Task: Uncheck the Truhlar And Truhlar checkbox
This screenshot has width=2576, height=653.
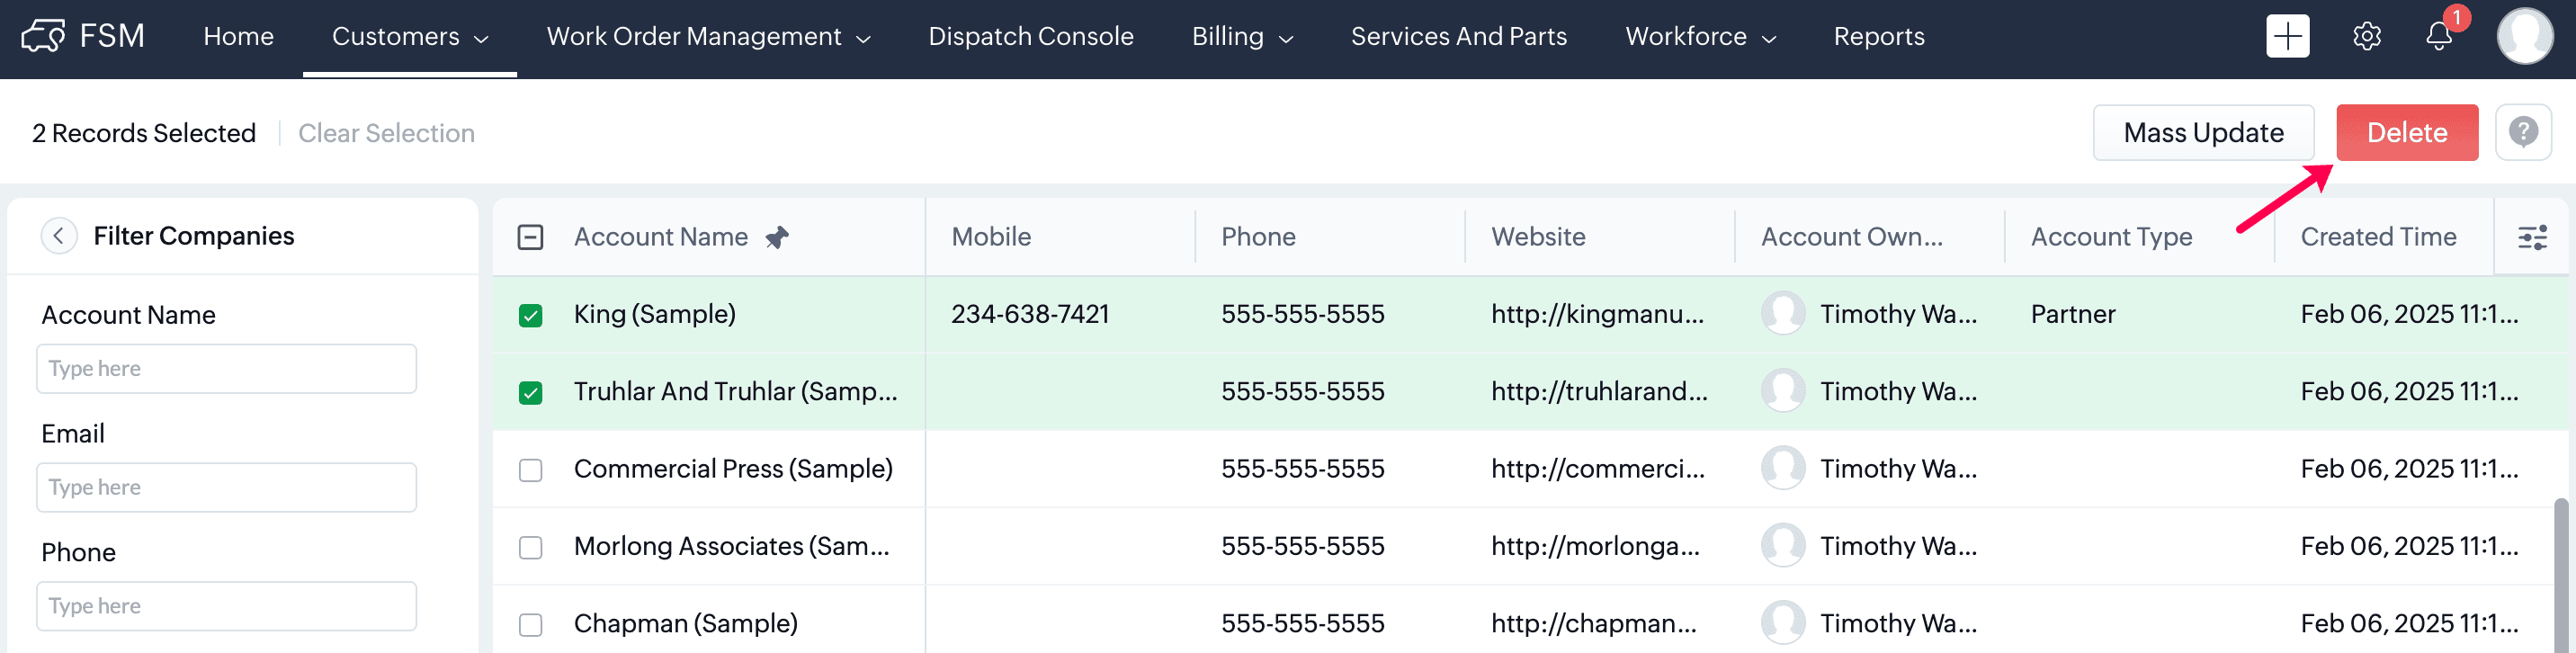Action: point(530,392)
